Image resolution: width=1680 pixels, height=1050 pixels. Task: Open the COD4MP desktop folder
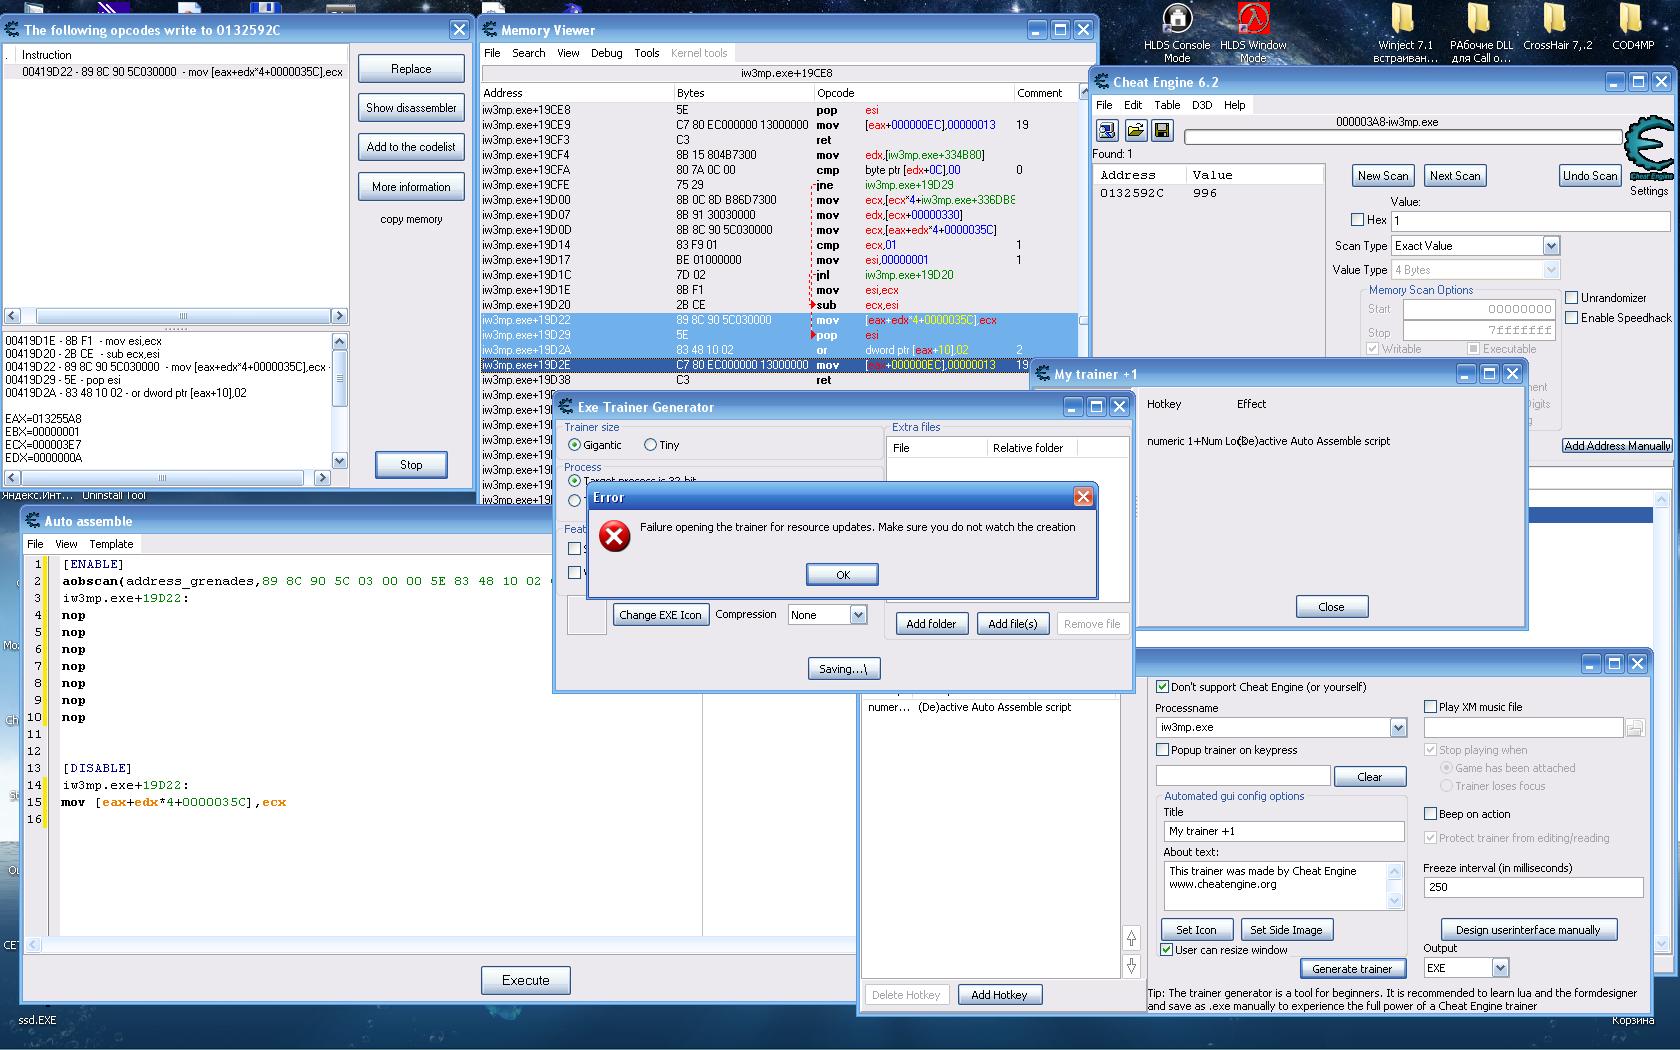pos(1632,27)
